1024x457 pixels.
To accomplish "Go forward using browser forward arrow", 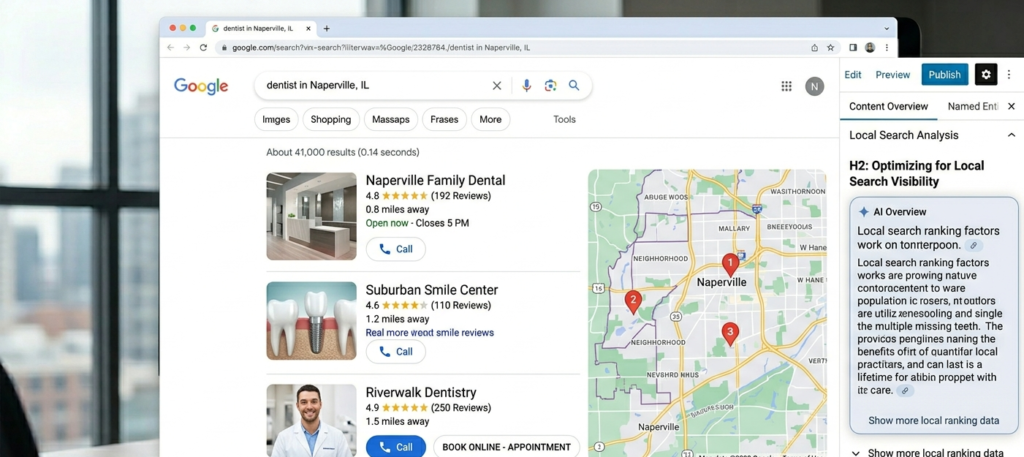I will [187, 48].
